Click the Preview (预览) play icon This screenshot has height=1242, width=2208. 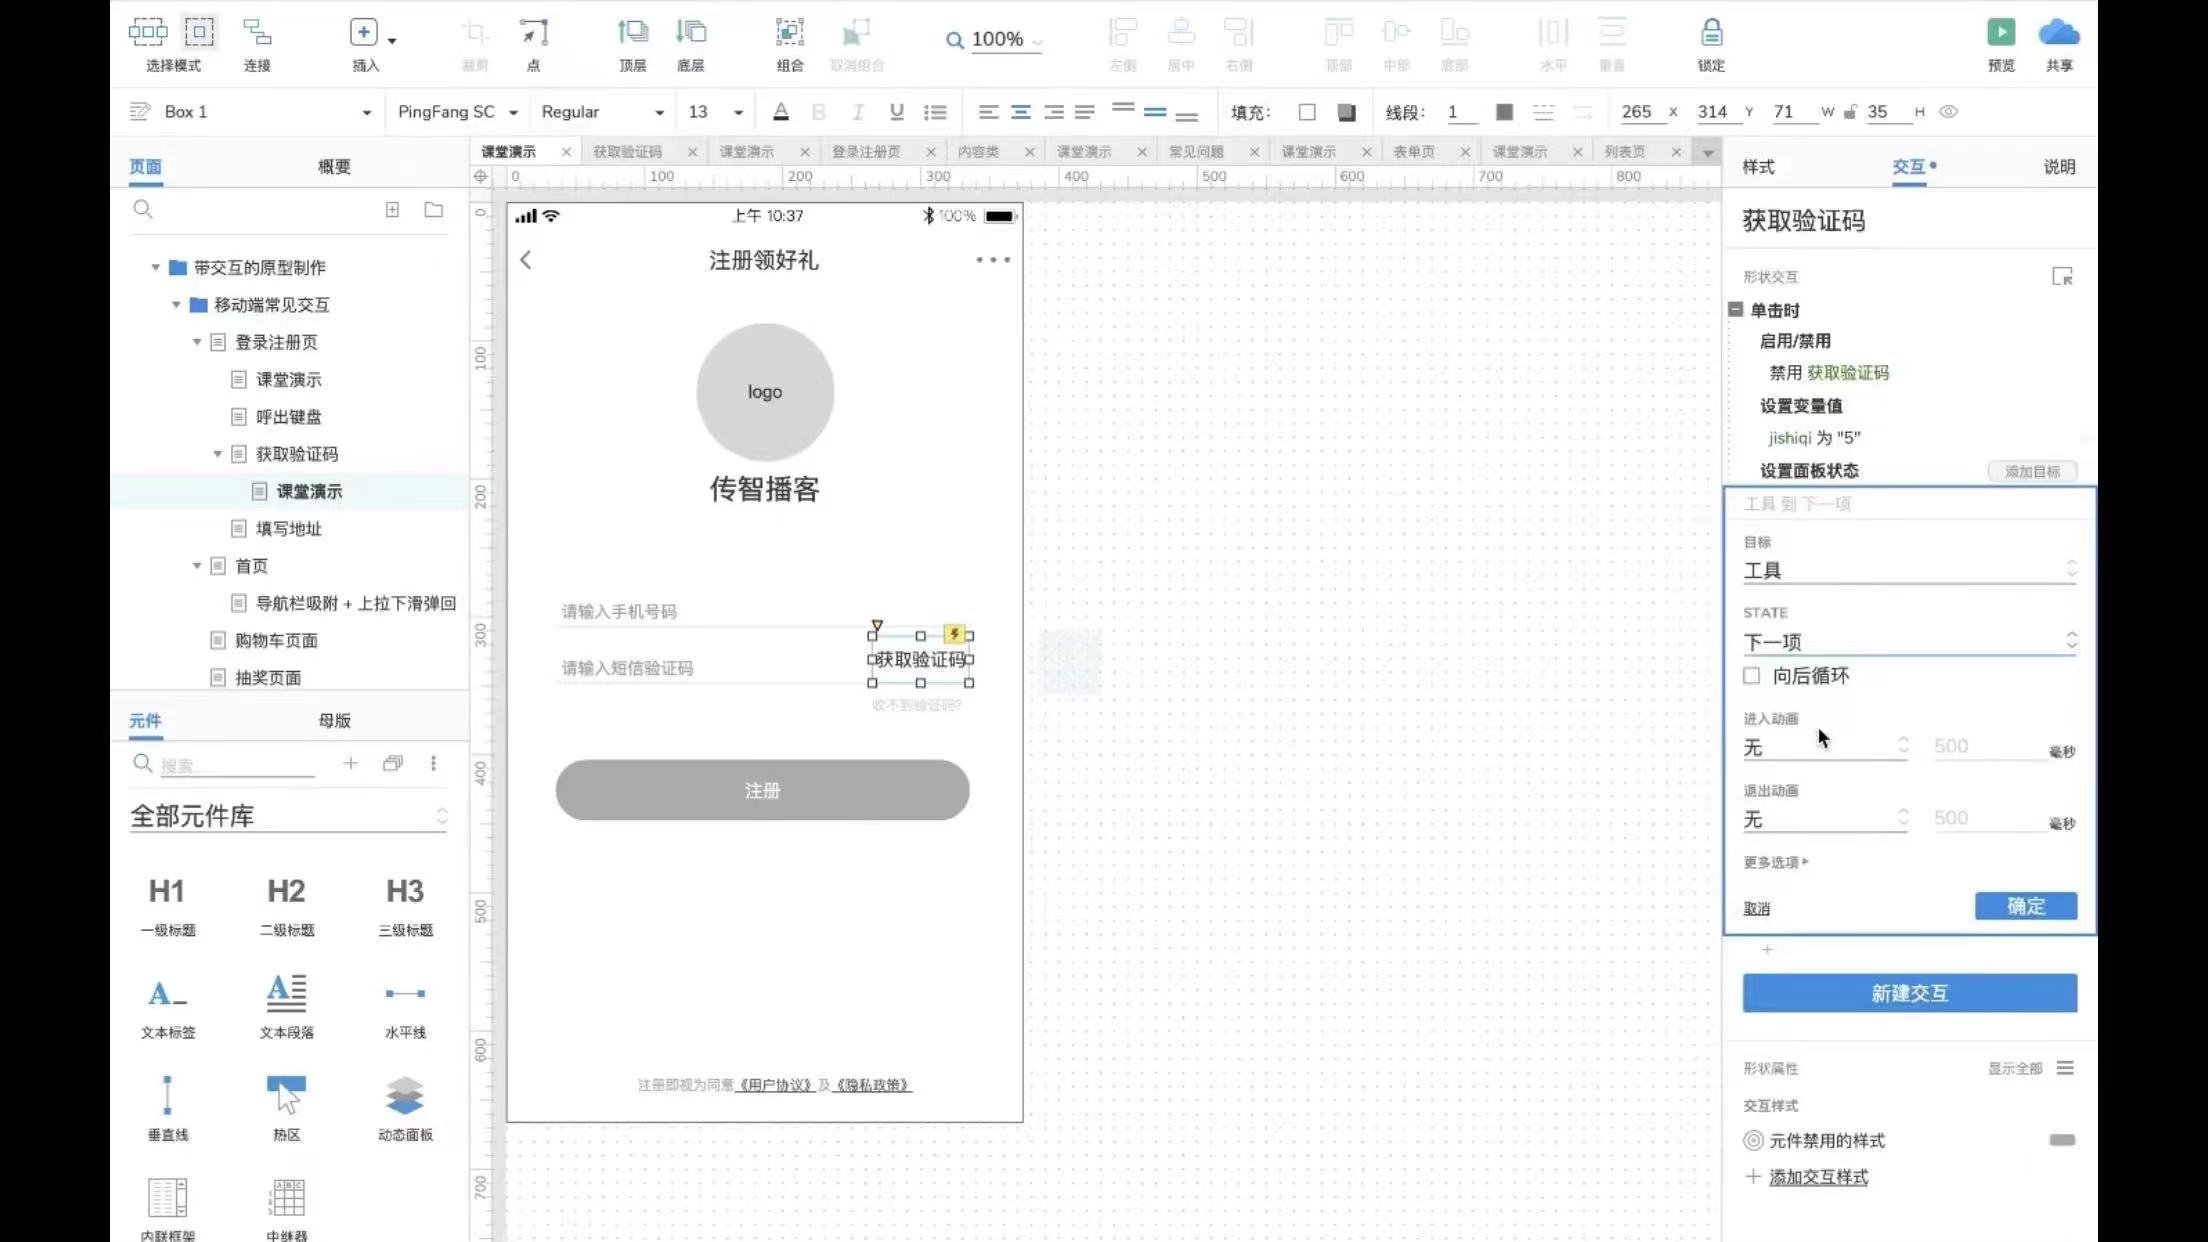tap(2000, 33)
